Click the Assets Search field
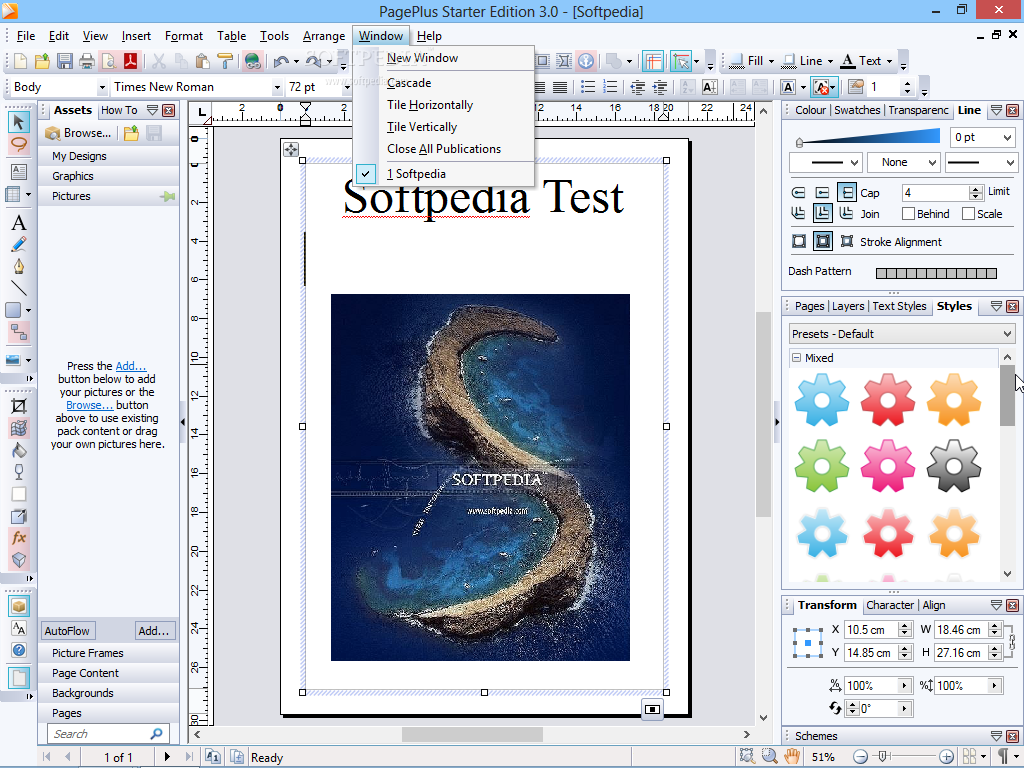The width and height of the screenshot is (1024, 768). click(x=108, y=733)
